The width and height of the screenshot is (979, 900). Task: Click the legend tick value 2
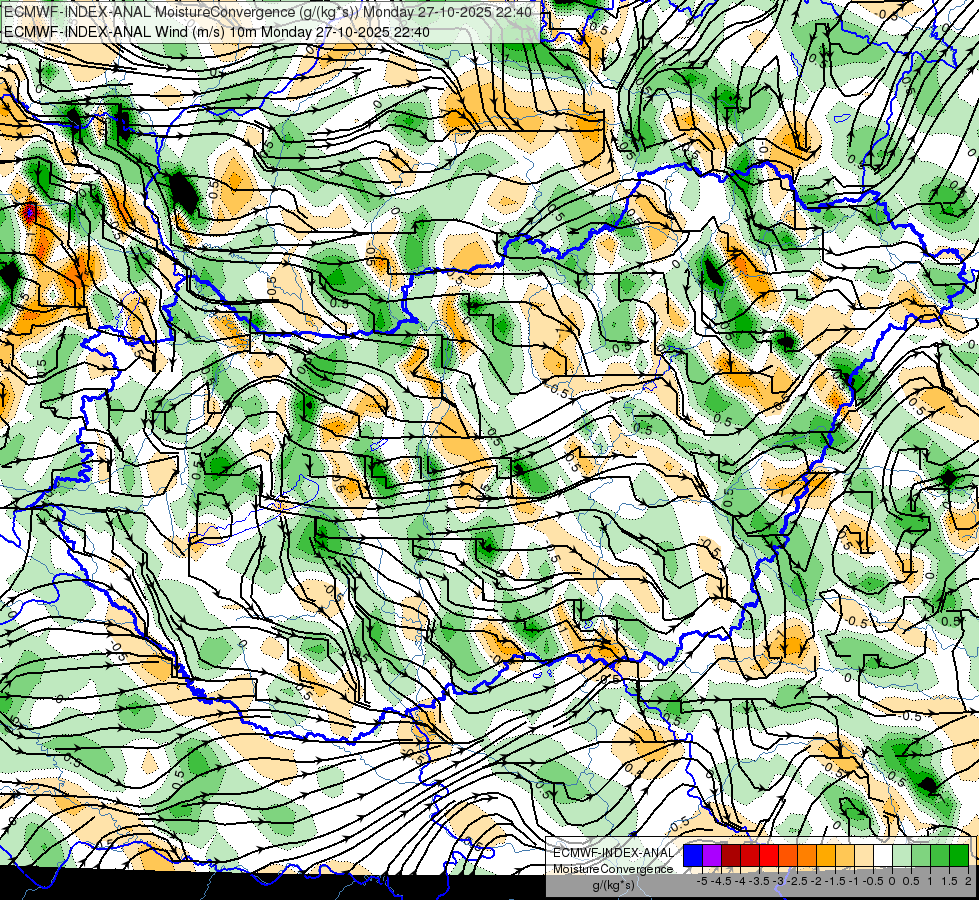coord(968,881)
